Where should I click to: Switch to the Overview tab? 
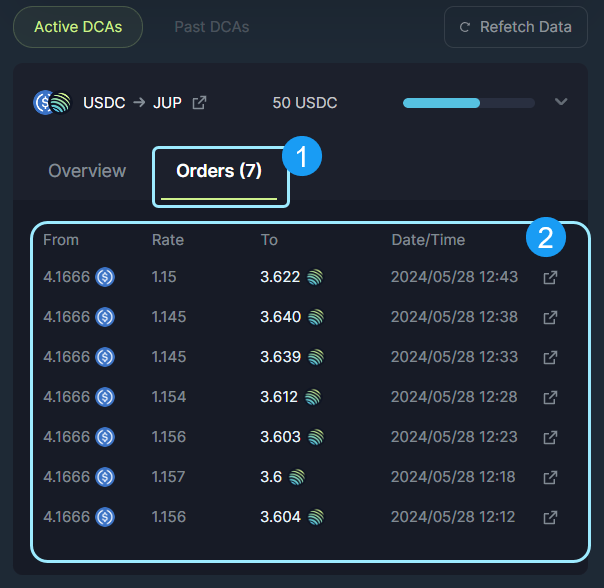coord(87,171)
